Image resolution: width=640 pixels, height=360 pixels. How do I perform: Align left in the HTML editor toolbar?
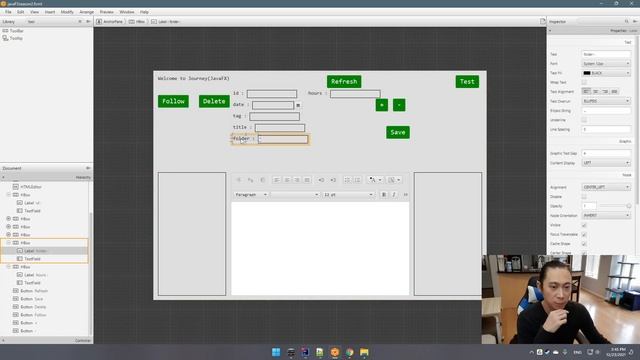(x=277, y=180)
